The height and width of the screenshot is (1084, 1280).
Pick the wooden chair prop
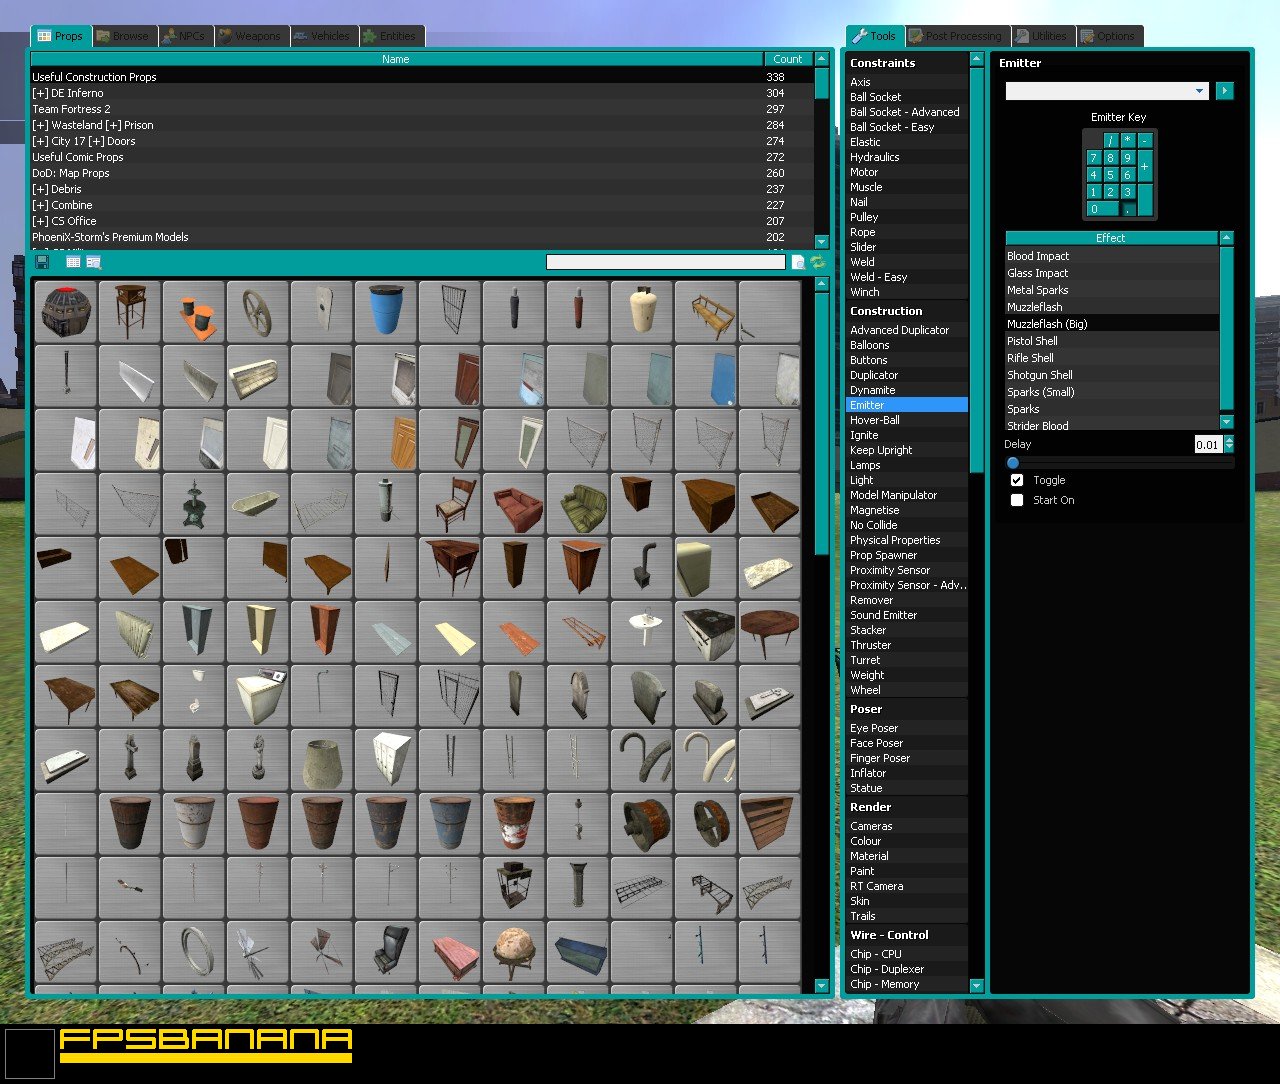(x=450, y=503)
